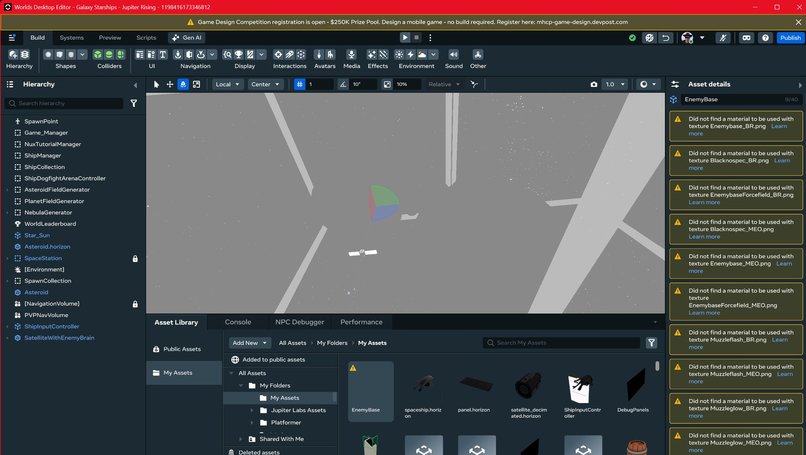Open the NPC Debugger tab
The width and height of the screenshot is (806, 455).
(x=300, y=322)
